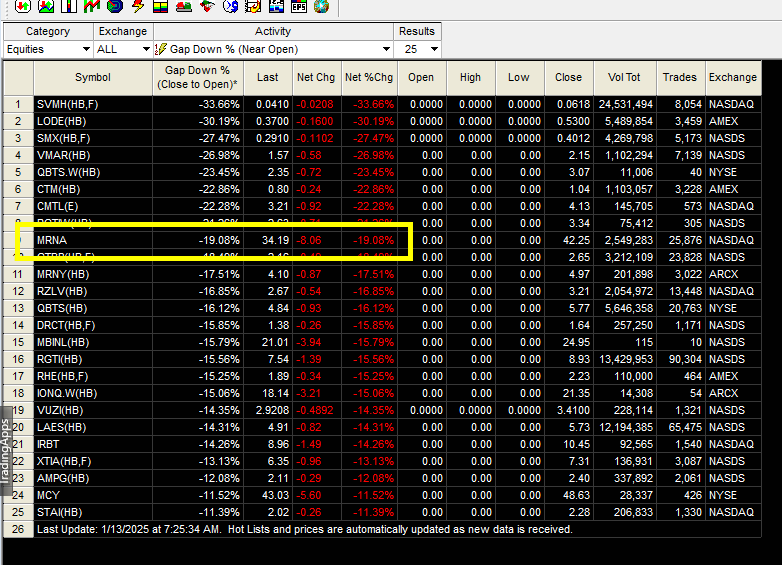Click the High column header
This screenshot has width=782, height=565.
tap(470, 77)
